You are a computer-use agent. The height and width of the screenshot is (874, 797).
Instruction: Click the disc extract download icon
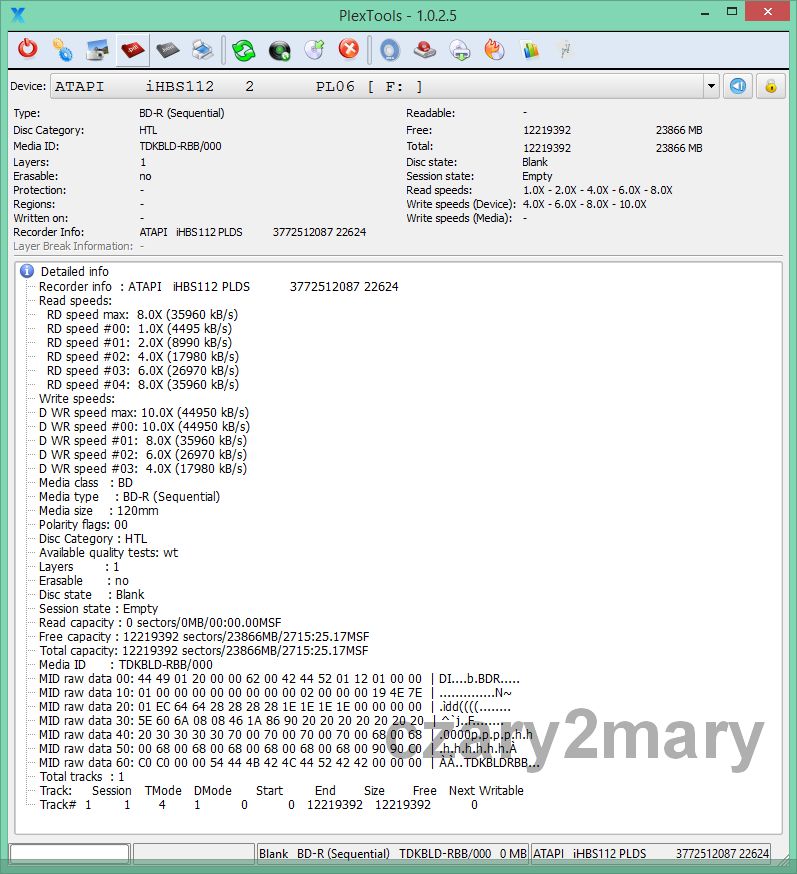point(460,50)
